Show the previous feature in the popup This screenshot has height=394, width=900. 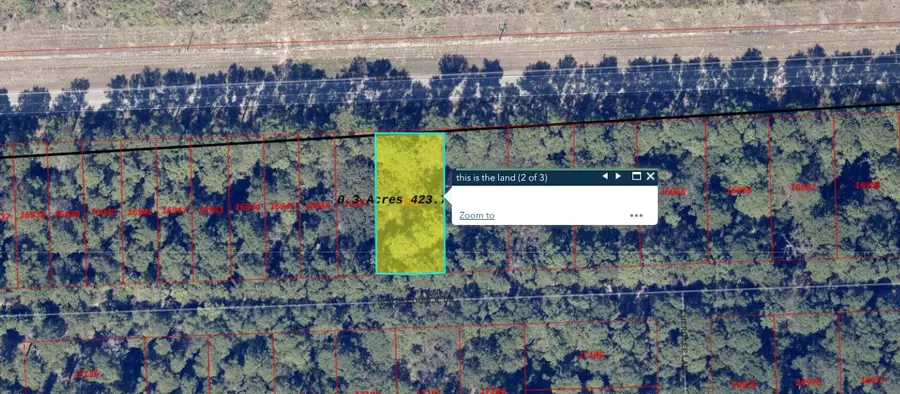[604, 177]
